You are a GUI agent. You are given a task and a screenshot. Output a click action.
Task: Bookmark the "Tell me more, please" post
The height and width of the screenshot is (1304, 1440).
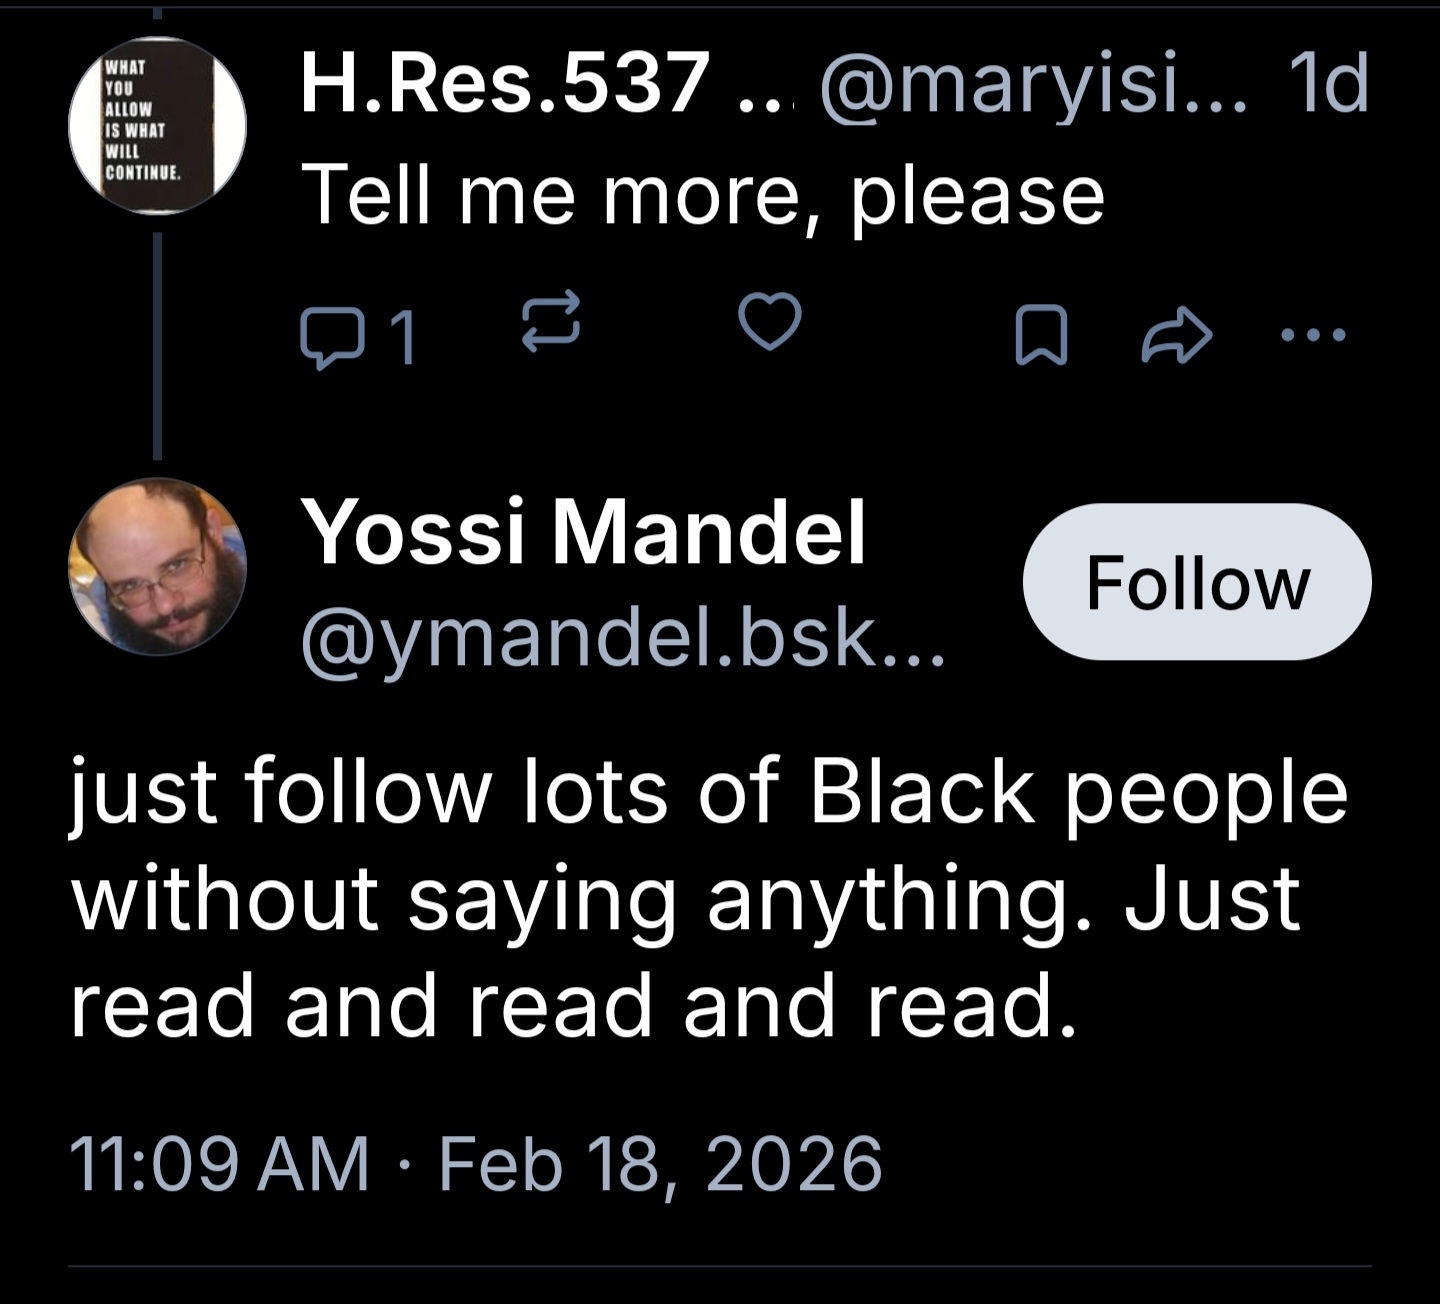[x=1040, y=335]
